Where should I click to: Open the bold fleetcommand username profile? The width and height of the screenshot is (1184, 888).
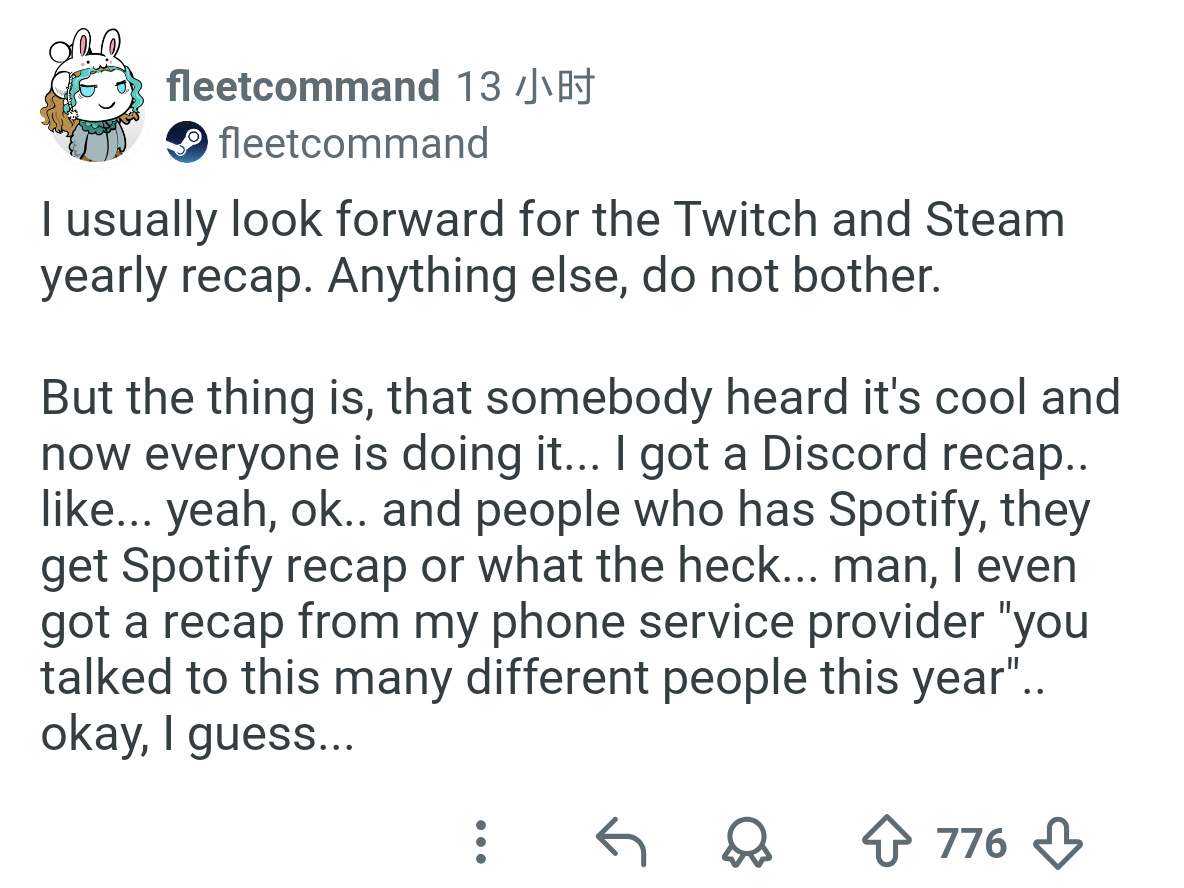303,87
